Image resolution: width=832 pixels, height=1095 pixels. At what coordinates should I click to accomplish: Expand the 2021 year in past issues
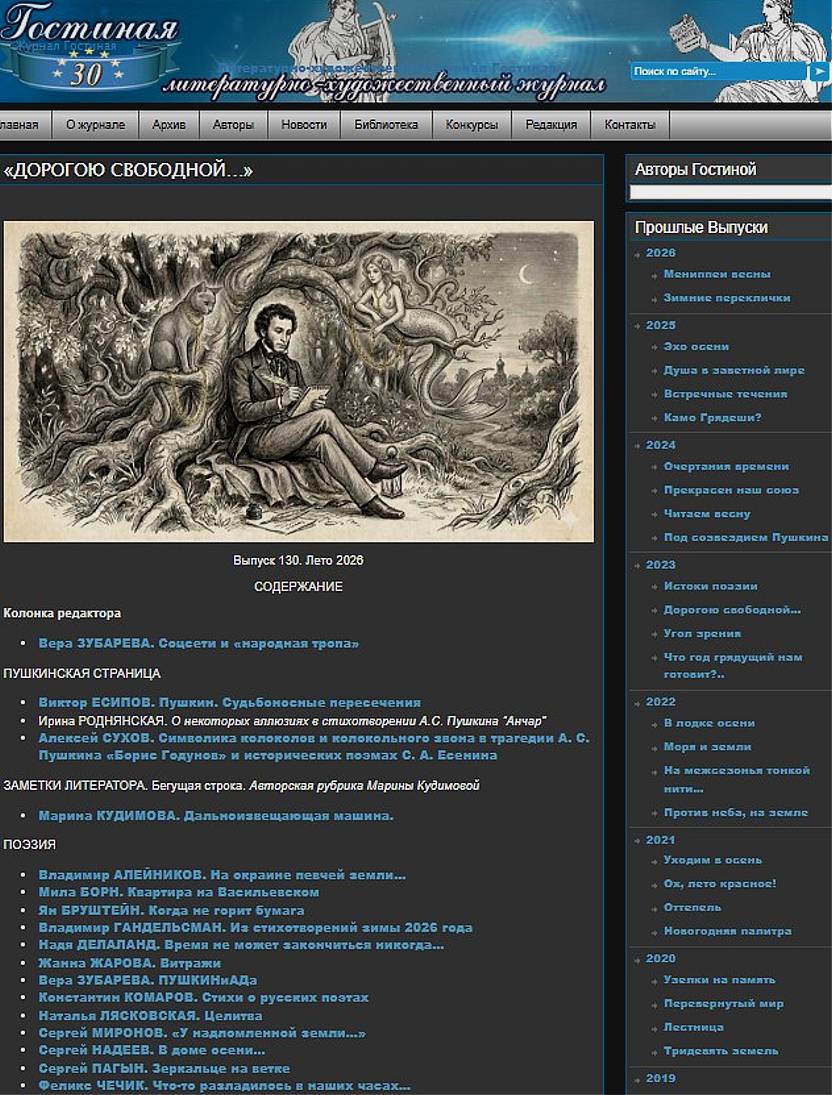point(661,839)
